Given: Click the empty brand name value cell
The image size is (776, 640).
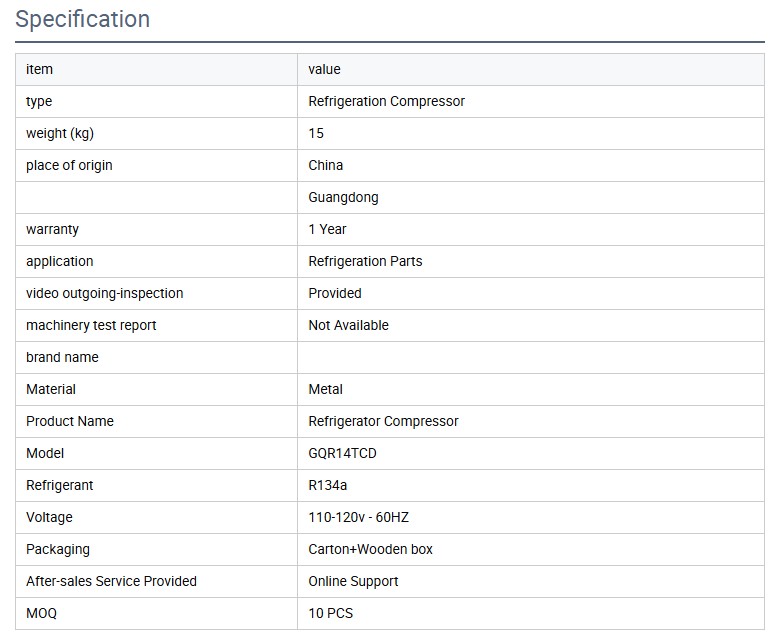Looking at the screenshot, I should [530, 357].
